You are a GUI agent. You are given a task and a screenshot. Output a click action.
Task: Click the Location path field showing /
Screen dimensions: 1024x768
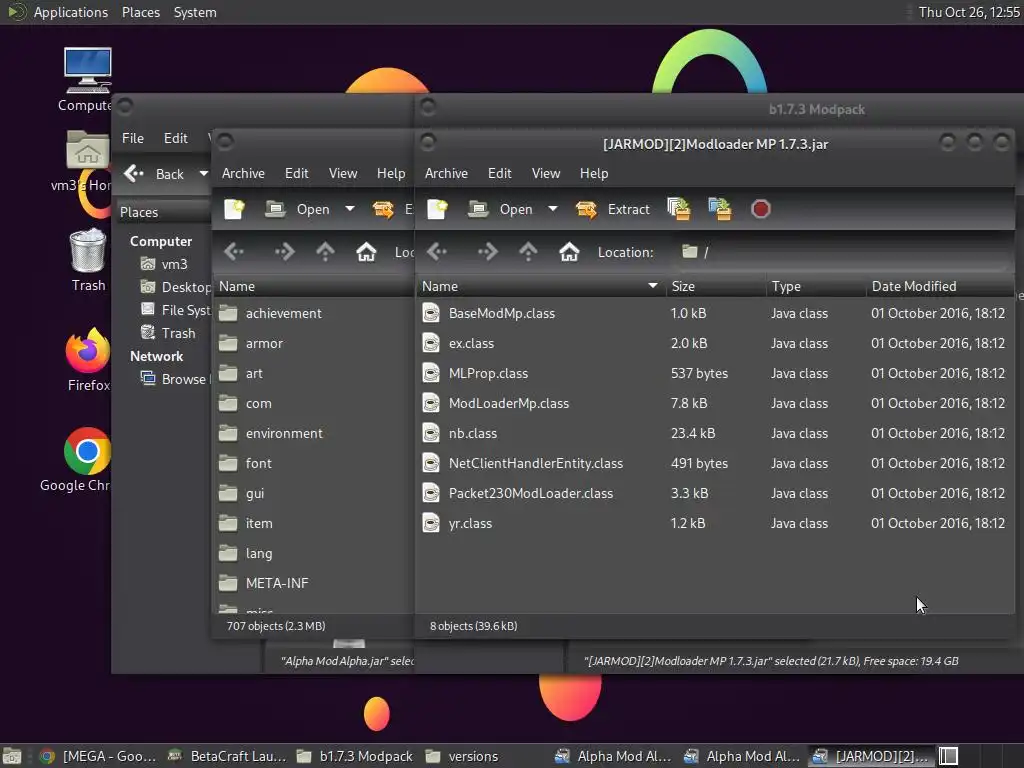click(x=842, y=252)
